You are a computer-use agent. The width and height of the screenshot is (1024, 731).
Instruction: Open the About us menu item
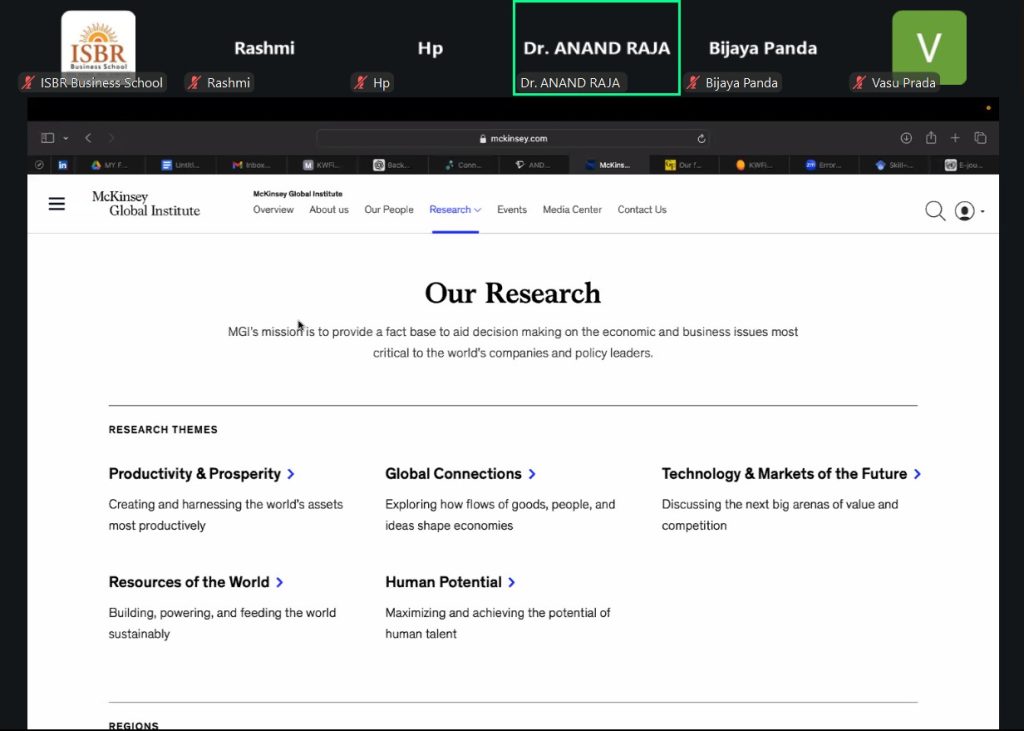329,210
